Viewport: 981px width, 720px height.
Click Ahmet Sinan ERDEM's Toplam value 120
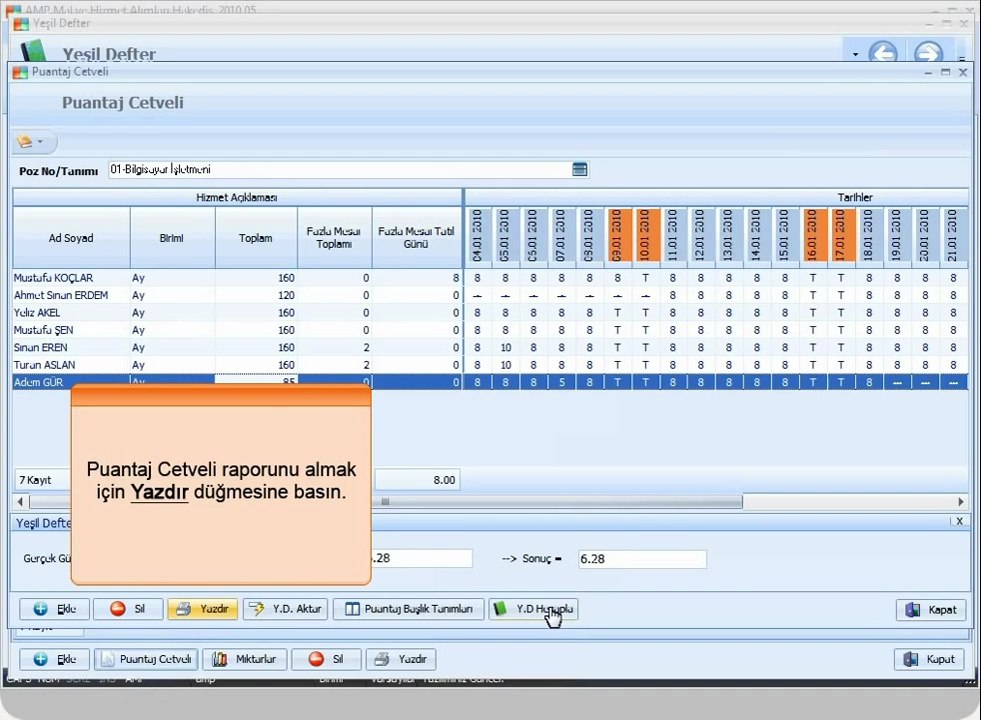pyautogui.click(x=256, y=295)
